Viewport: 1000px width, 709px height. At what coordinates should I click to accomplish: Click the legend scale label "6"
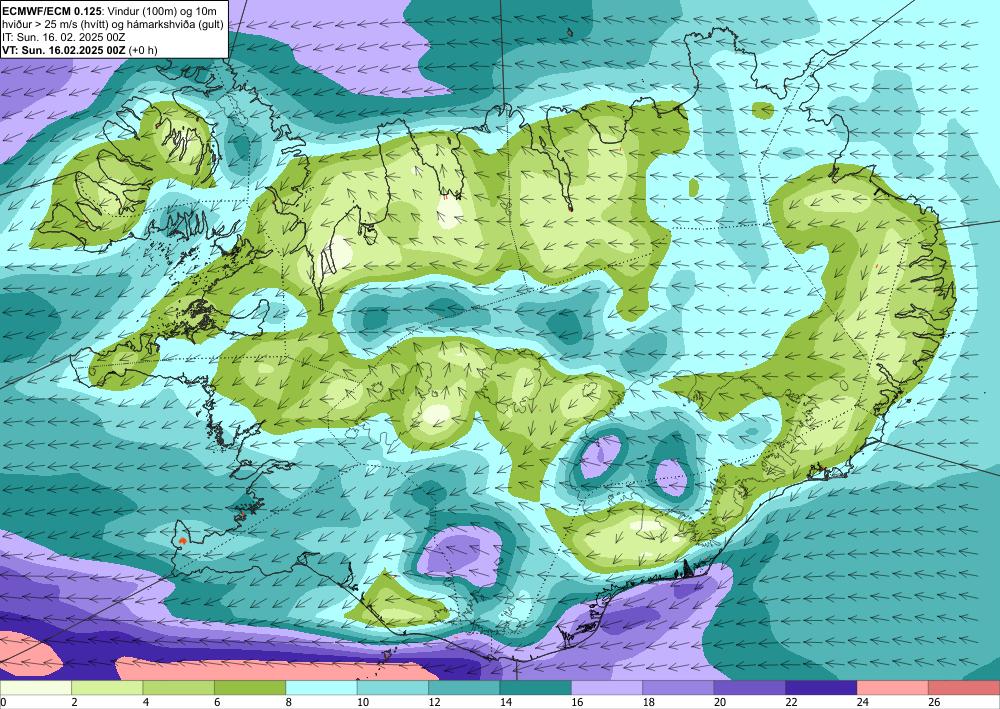[x=217, y=702]
